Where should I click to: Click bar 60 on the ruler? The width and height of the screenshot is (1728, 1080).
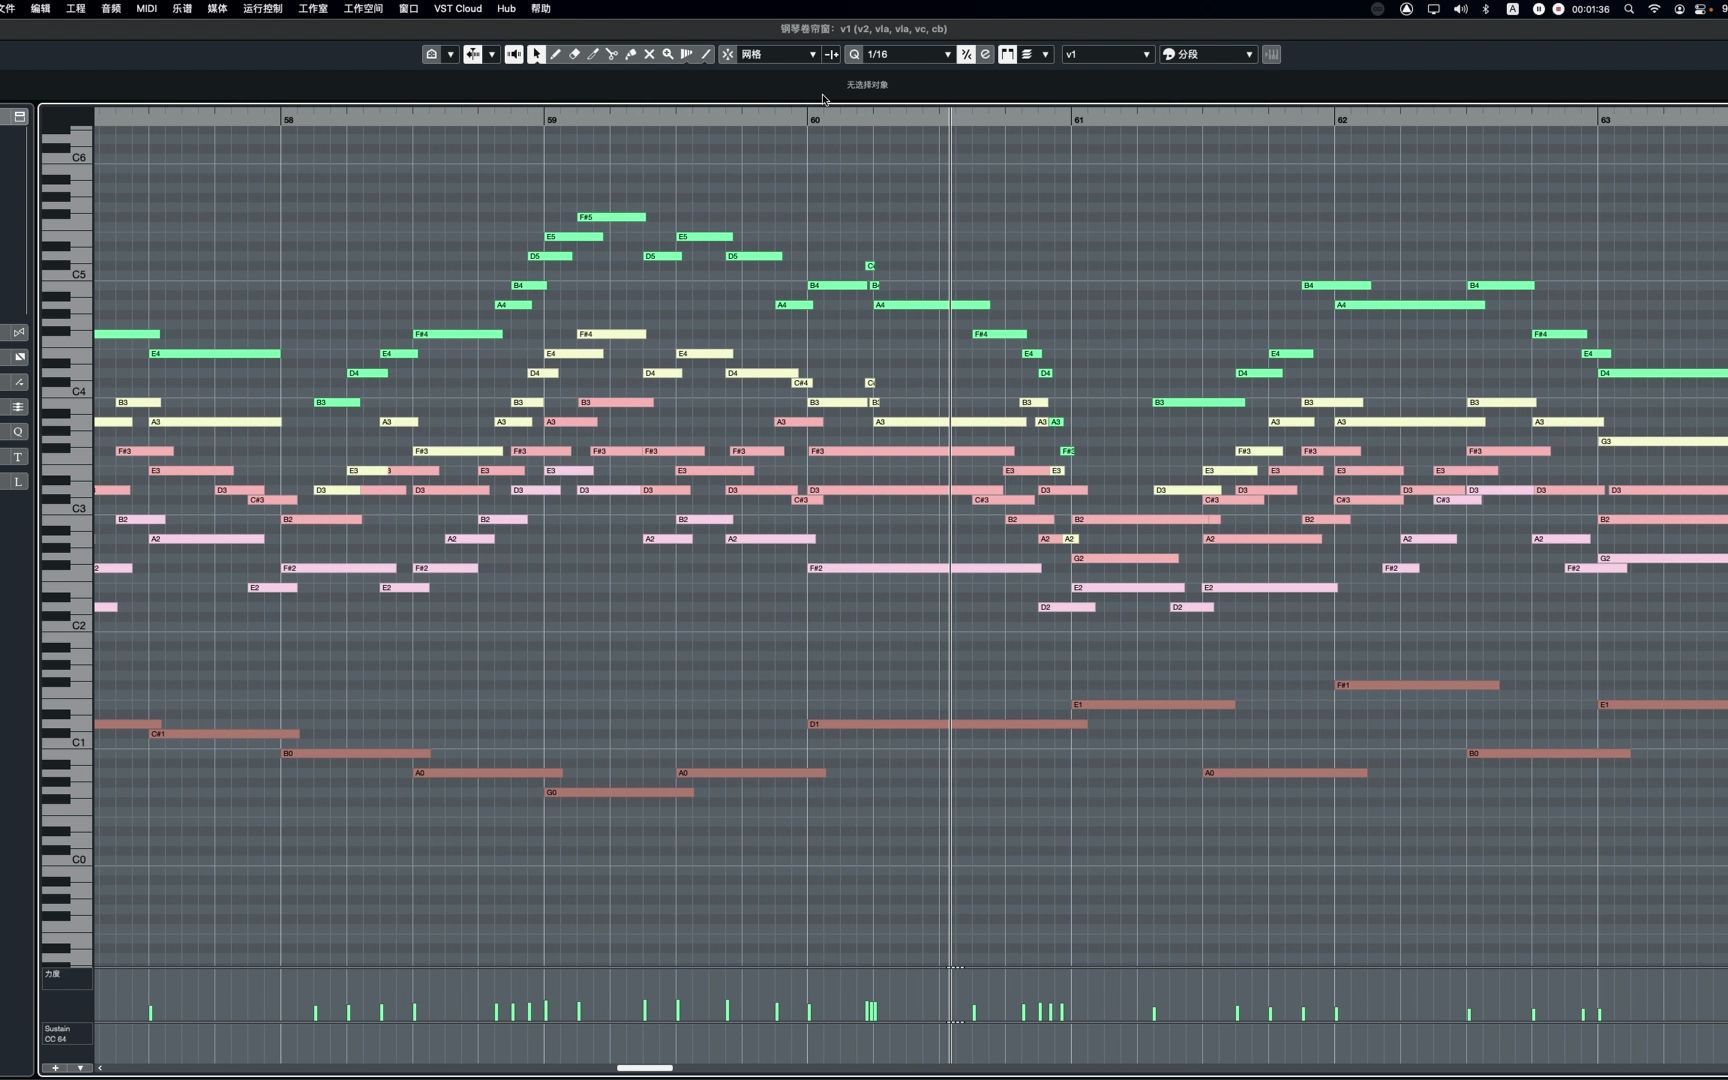(814, 119)
